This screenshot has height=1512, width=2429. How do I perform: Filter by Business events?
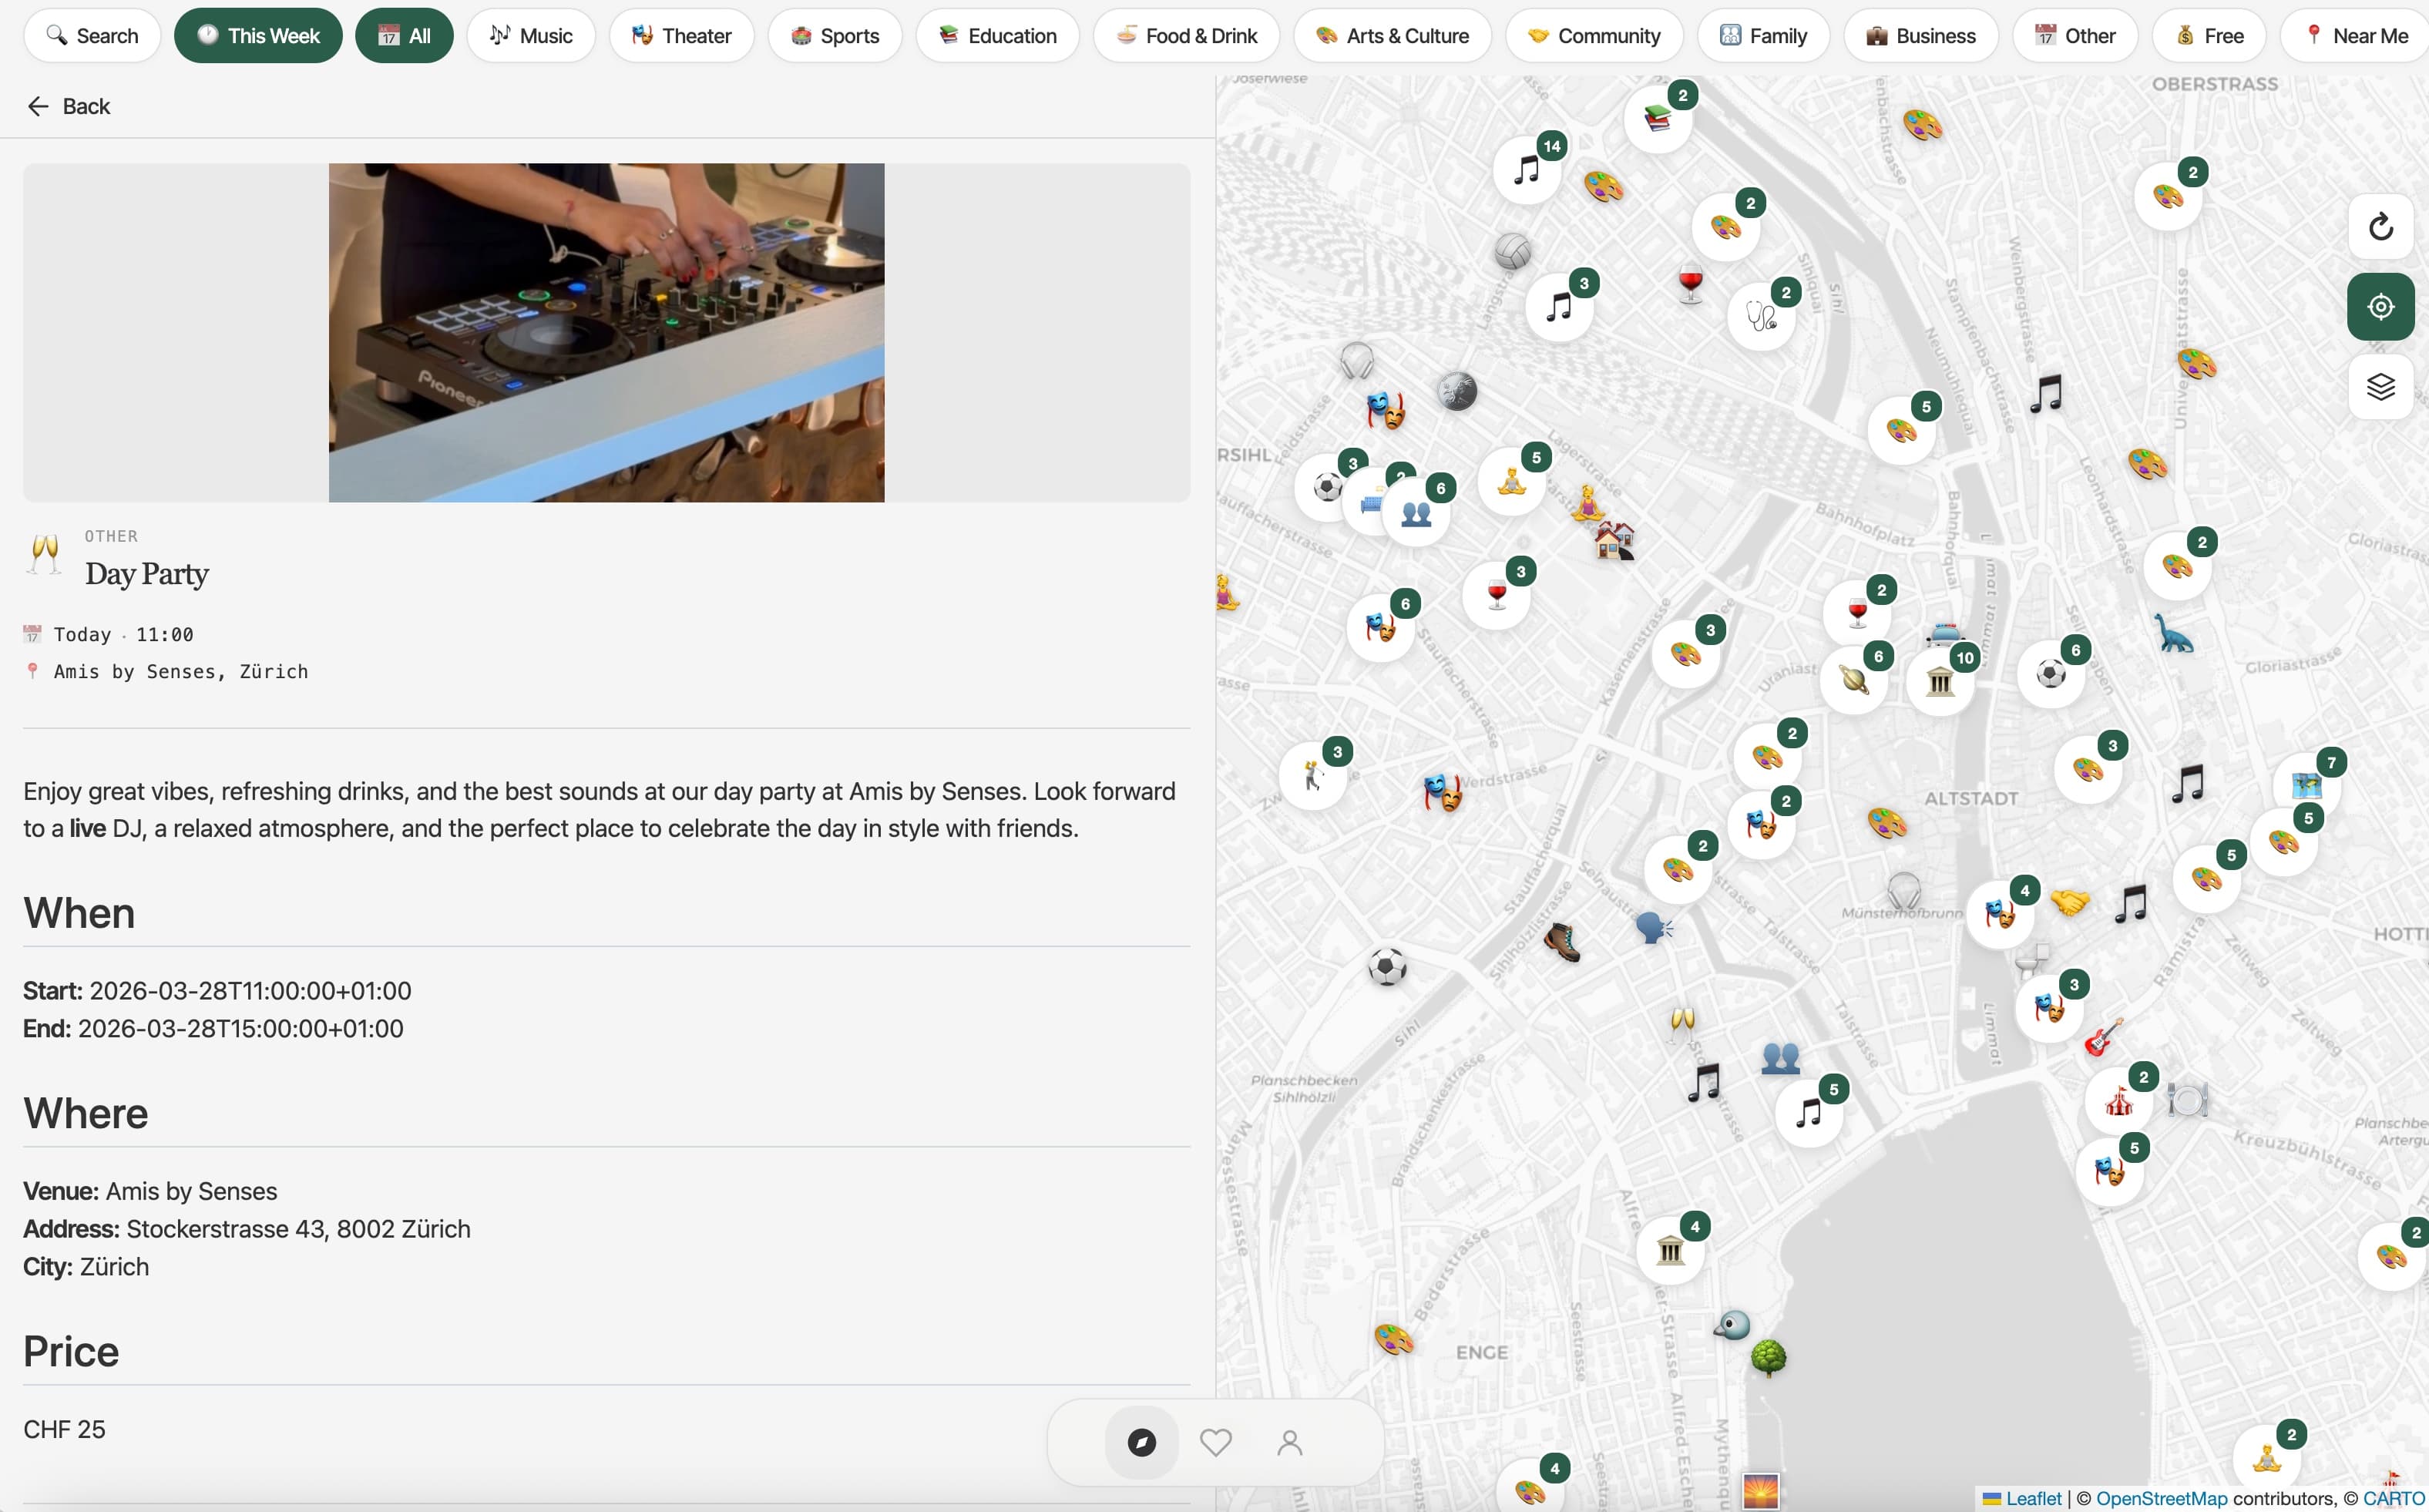pos(1921,36)
